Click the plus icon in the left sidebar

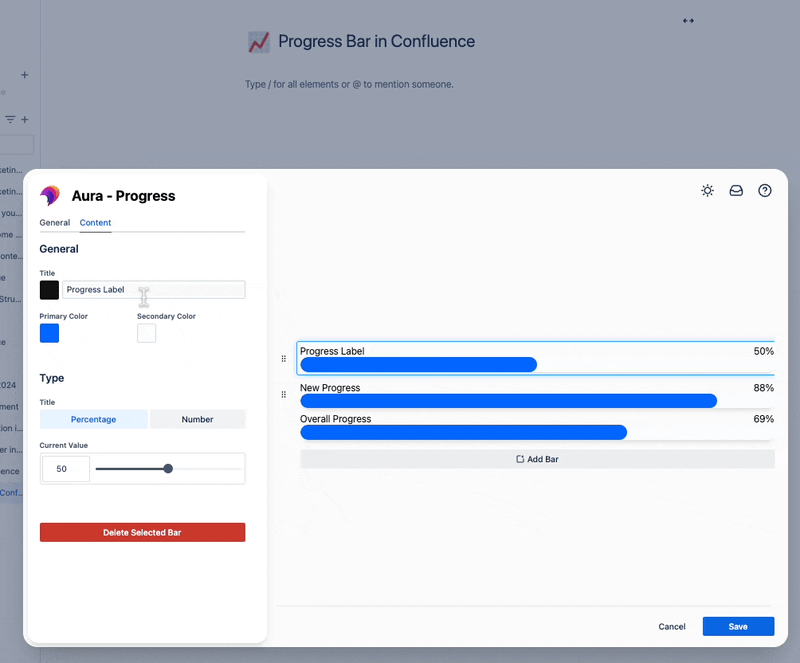(23, 75)
